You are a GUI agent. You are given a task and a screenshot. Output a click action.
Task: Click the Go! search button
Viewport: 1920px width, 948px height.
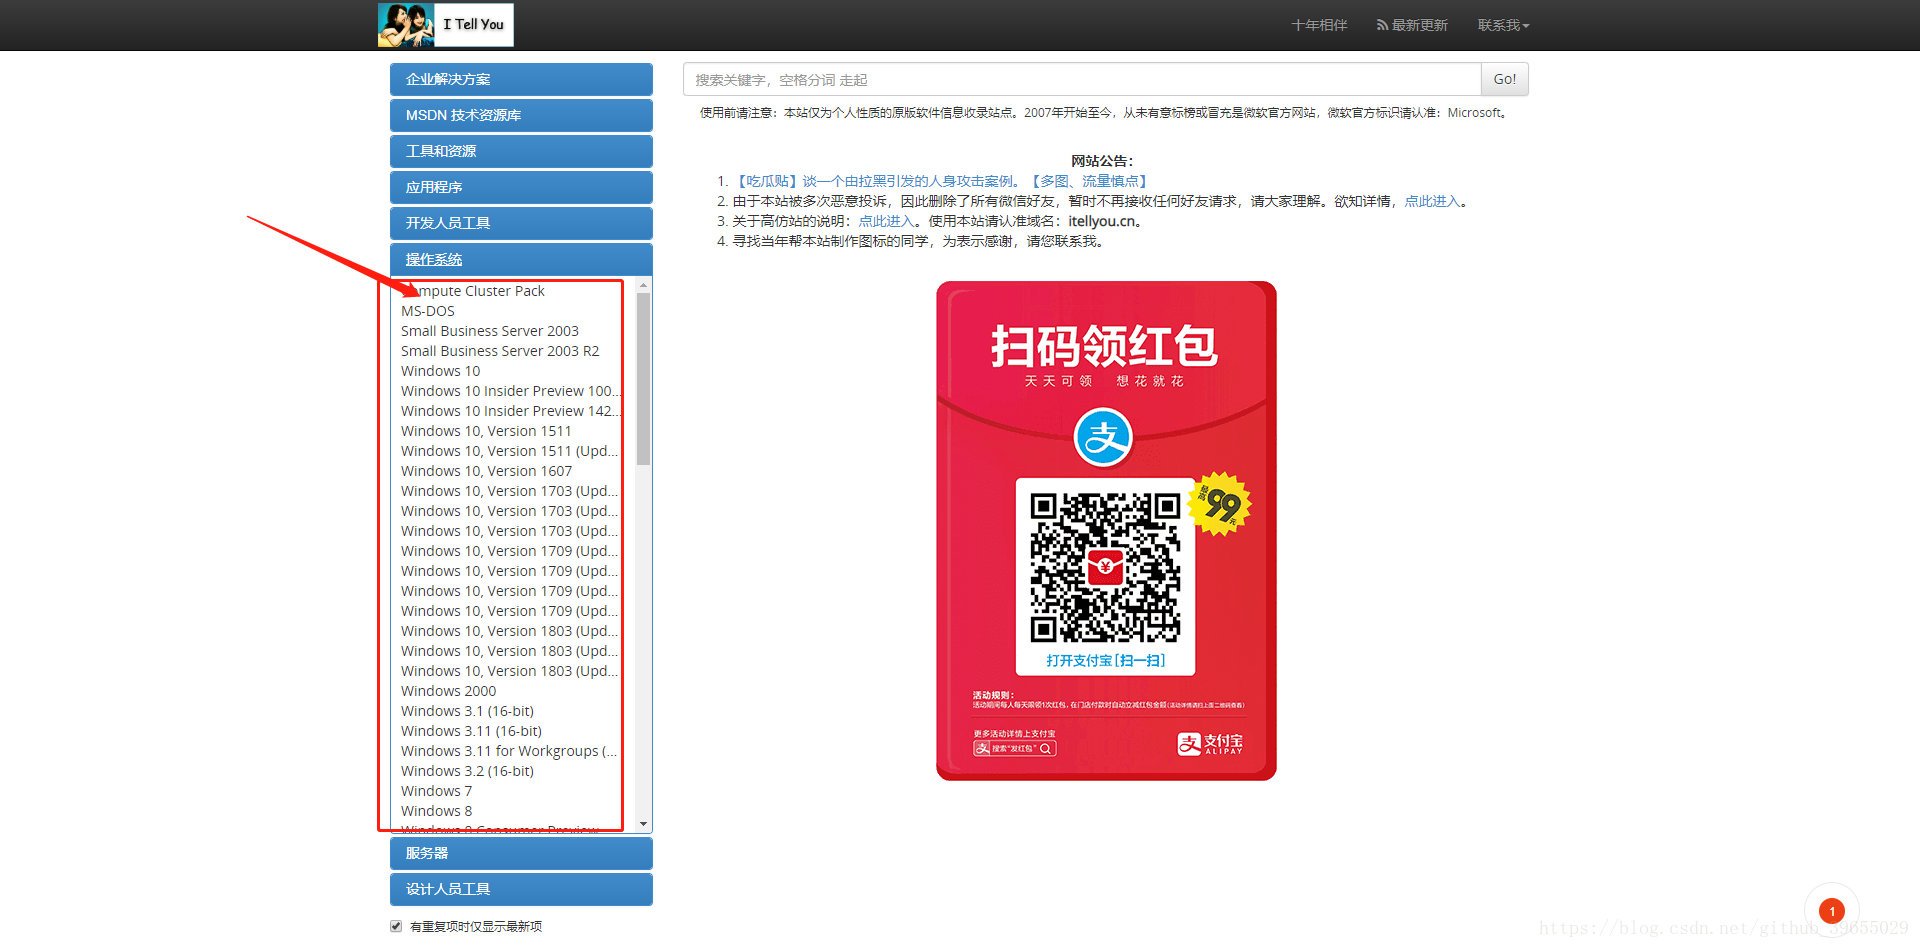[x=1504, y=79]
